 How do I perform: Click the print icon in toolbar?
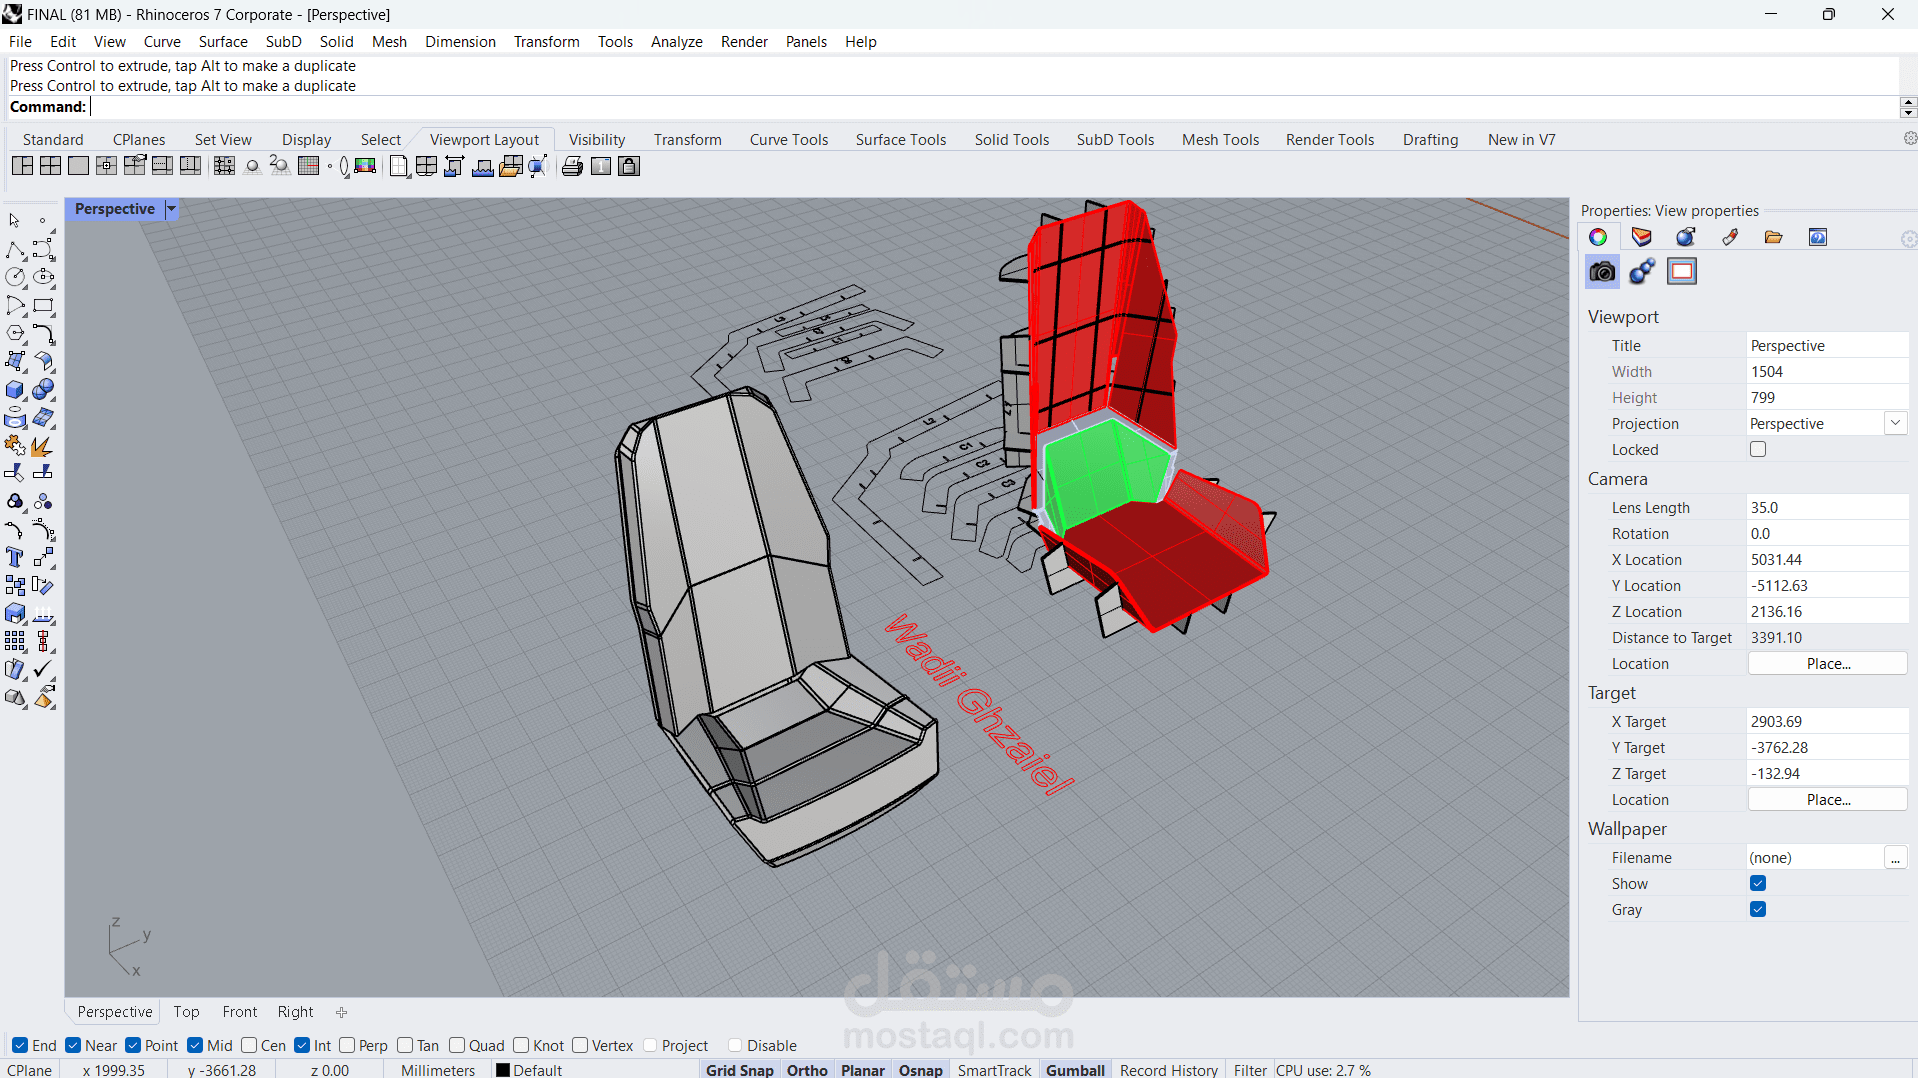572,166
